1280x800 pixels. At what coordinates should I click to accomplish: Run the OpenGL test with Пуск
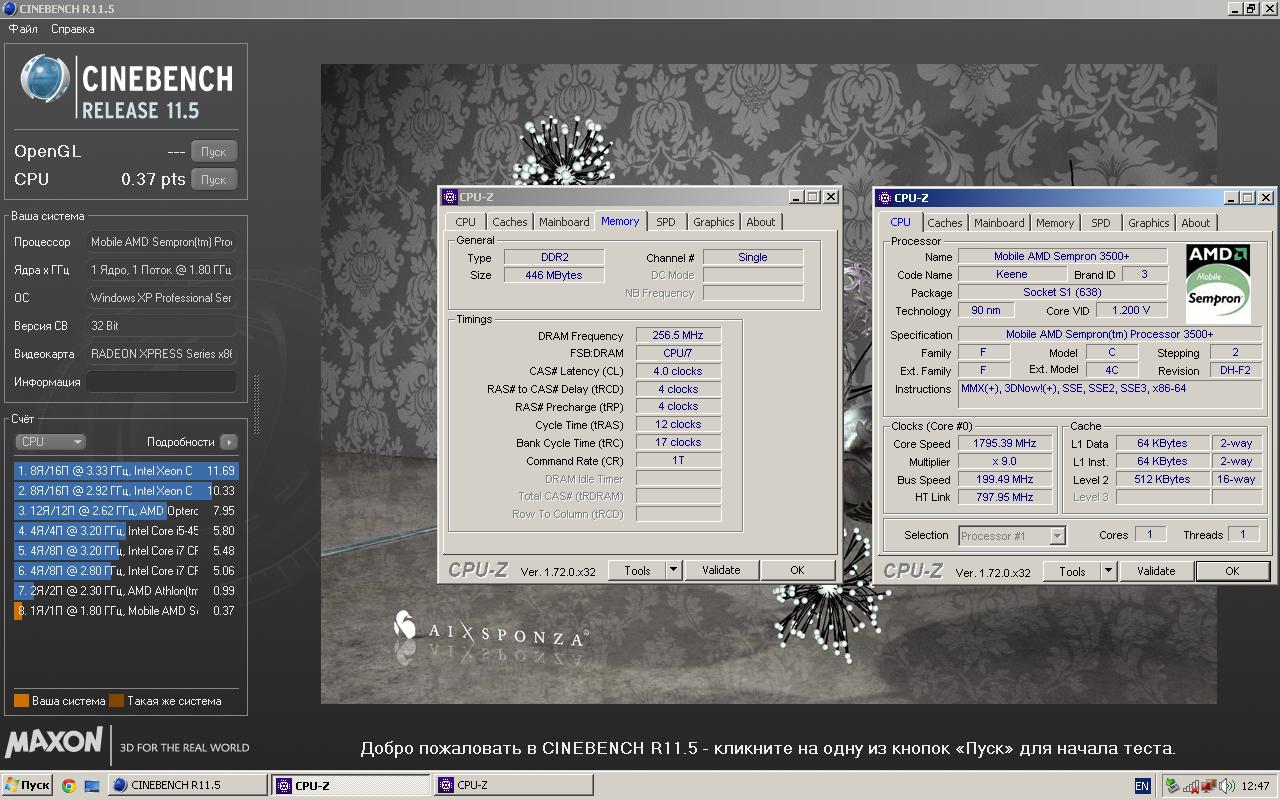[214, 152]
